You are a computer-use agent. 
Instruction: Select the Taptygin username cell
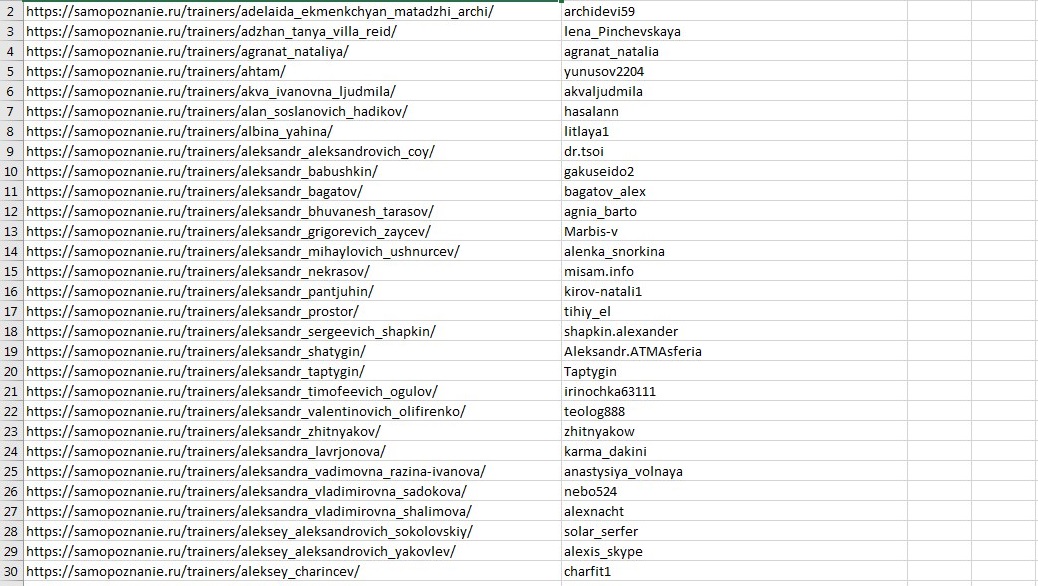(x=734, y=371)
